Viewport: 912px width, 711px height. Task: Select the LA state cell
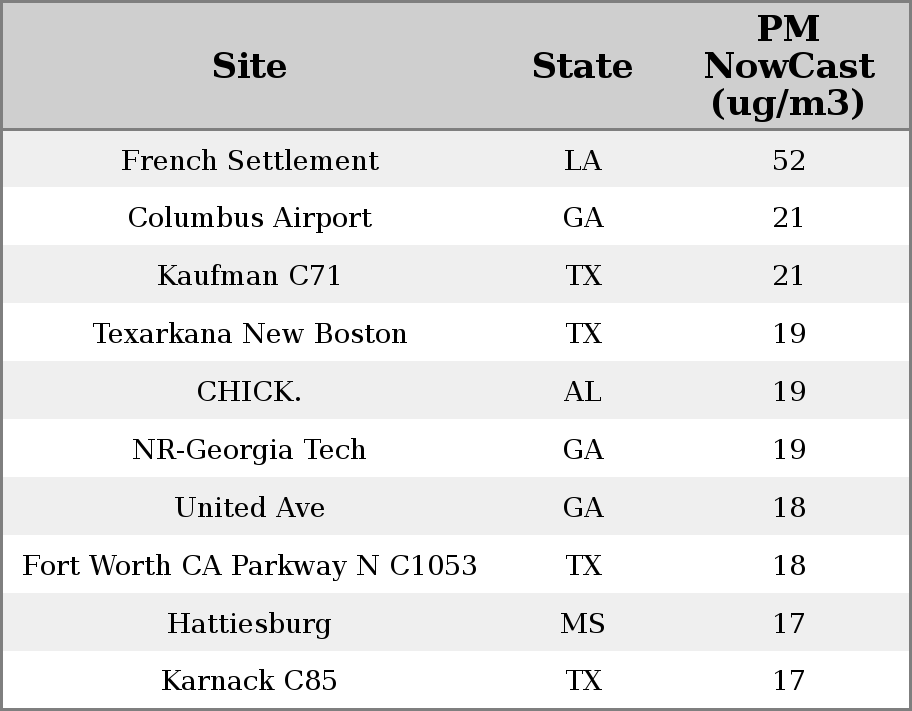[583, 160]
